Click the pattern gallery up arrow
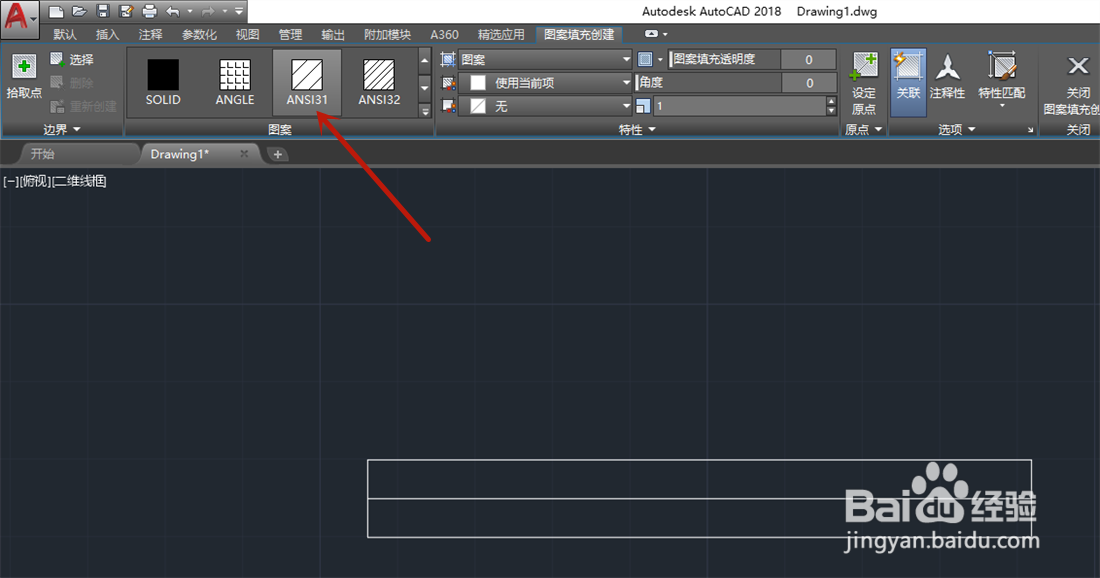This screenshot has width=1100, height=578. point(424,60)
